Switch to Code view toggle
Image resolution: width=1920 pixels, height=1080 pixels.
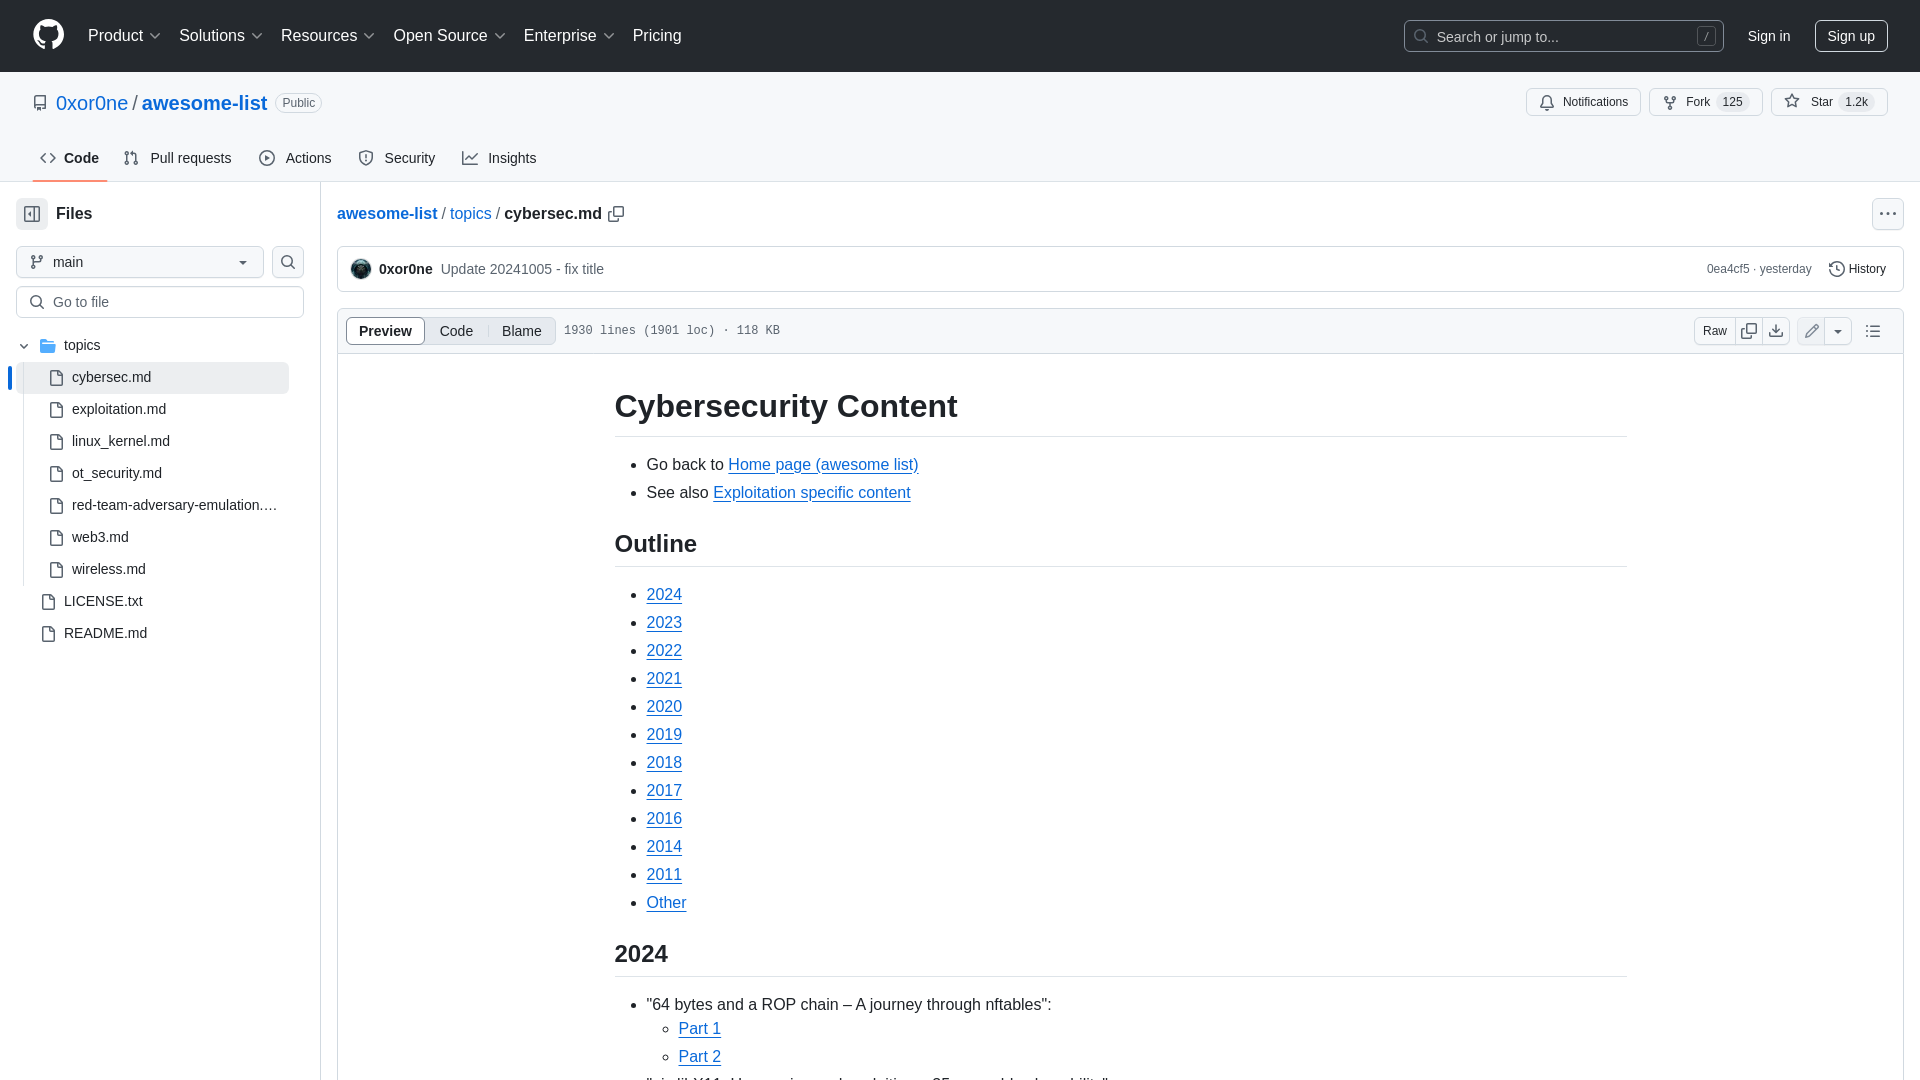(x=456, y=331)
